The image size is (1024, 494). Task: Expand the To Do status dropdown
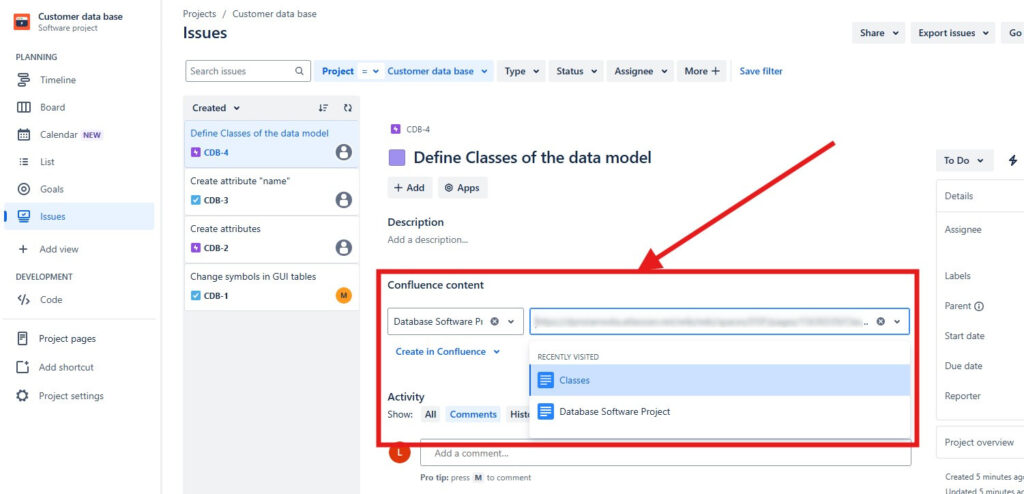963,160
